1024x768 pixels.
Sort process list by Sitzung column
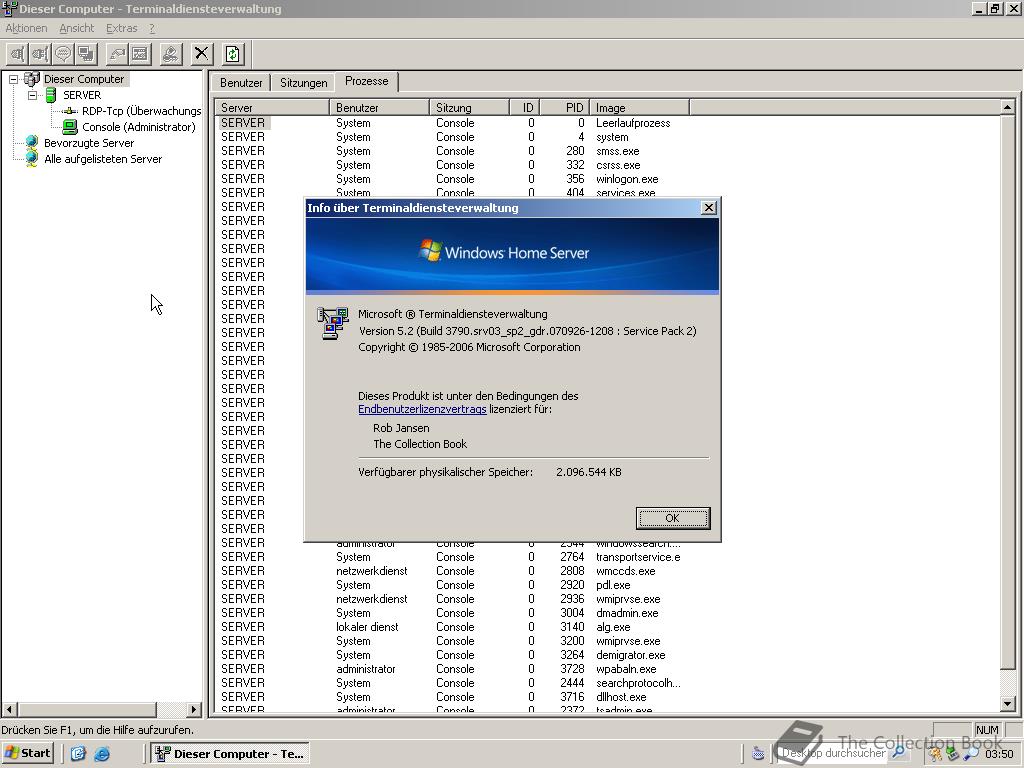point(470,107)
